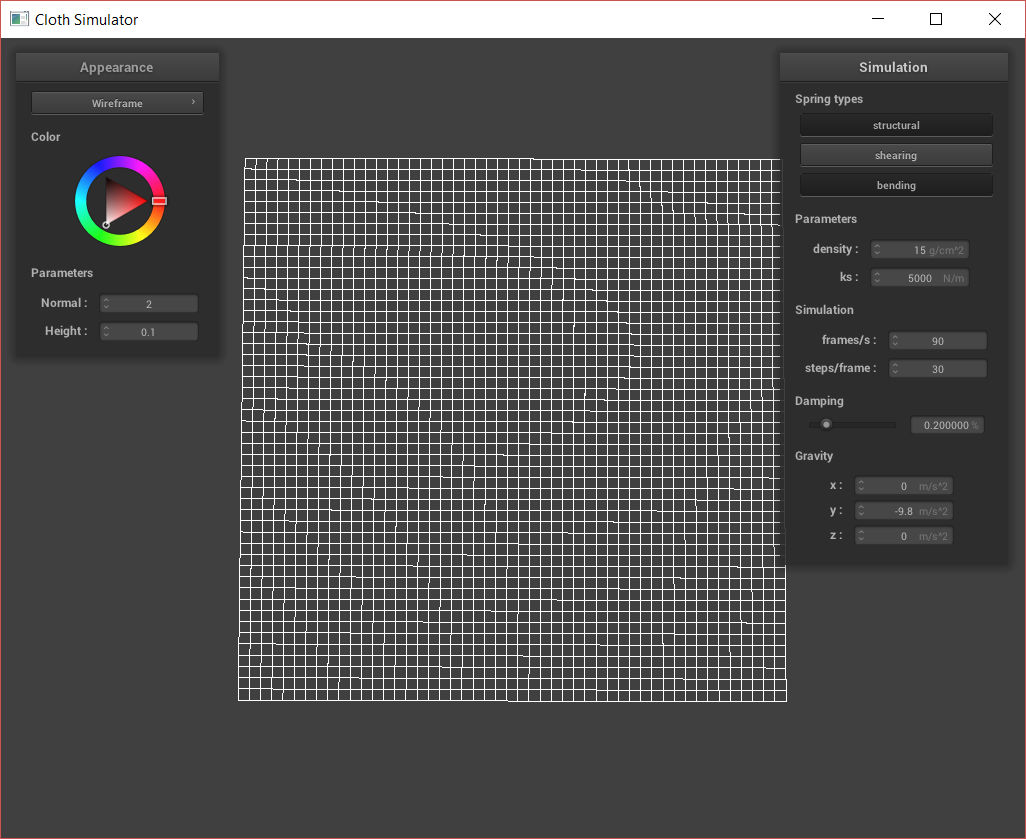The height and width of the screenshot is (839, 1026).
Task: Click the Normal value field
Action: pyautogui.click(x=149, y=304)
